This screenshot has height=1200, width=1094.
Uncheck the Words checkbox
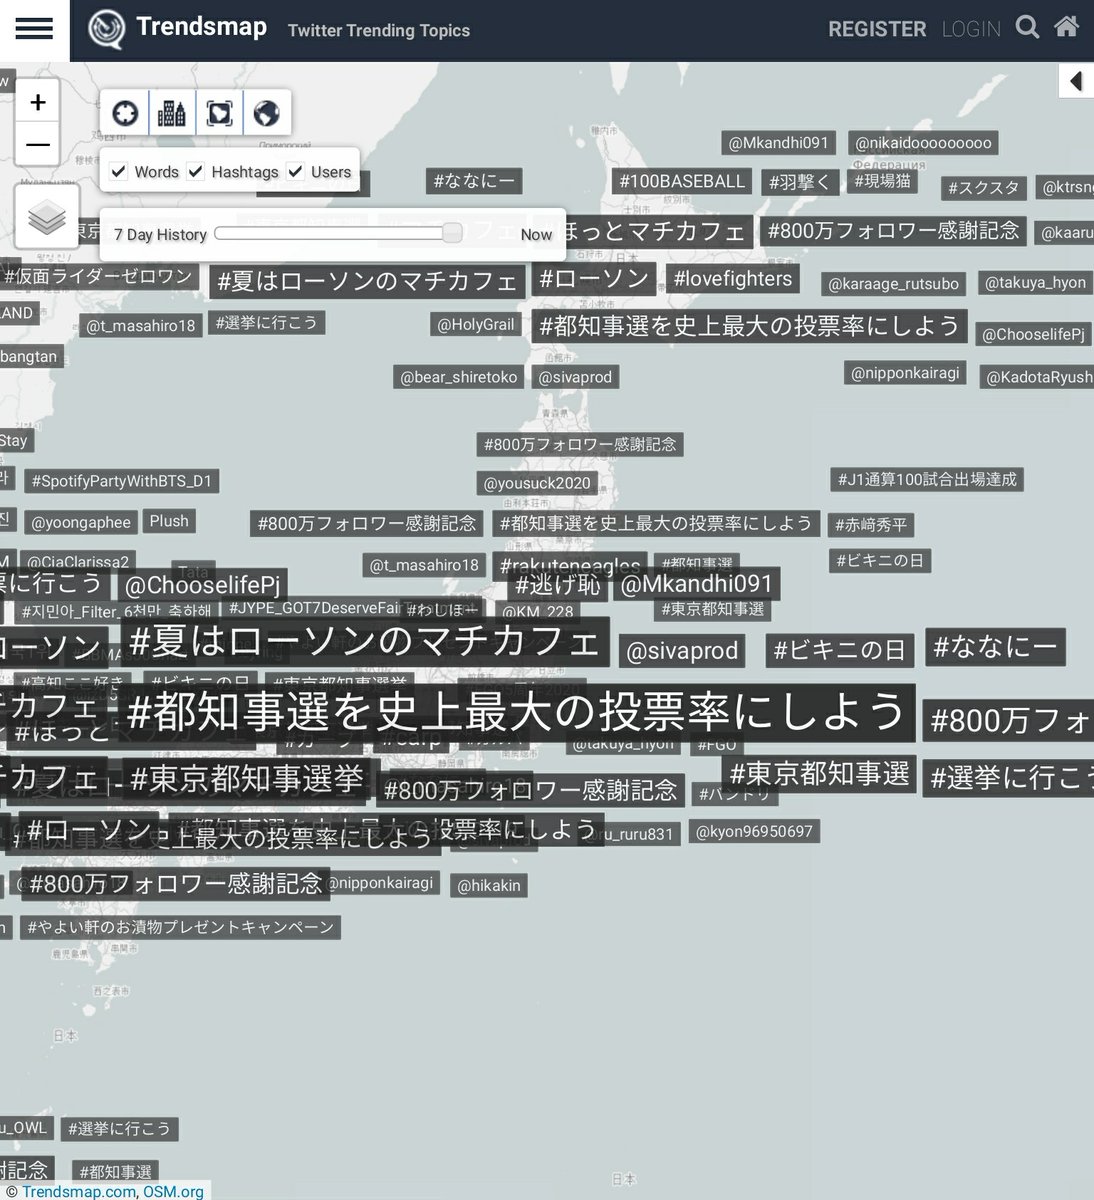click(118, 171)
